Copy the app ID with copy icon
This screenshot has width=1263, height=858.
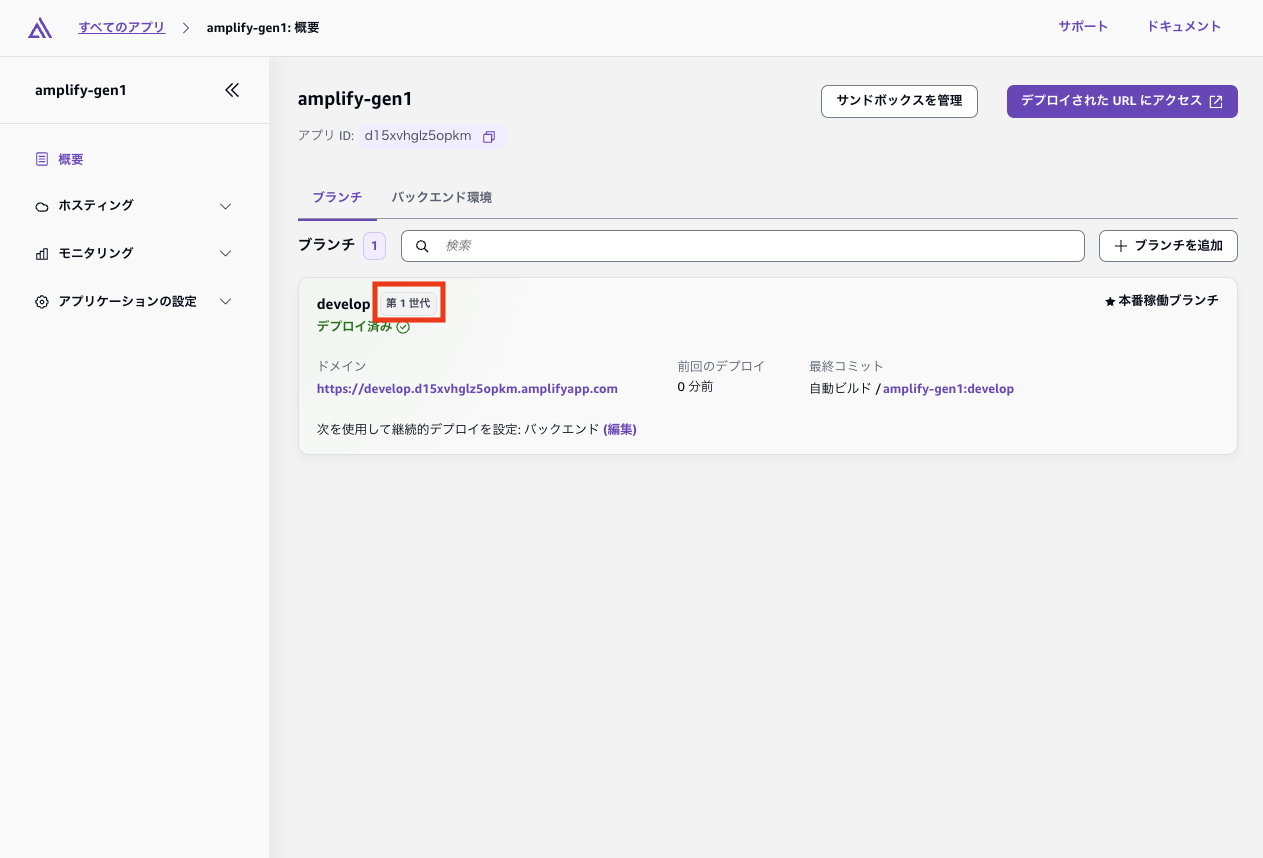pos(489,137)
